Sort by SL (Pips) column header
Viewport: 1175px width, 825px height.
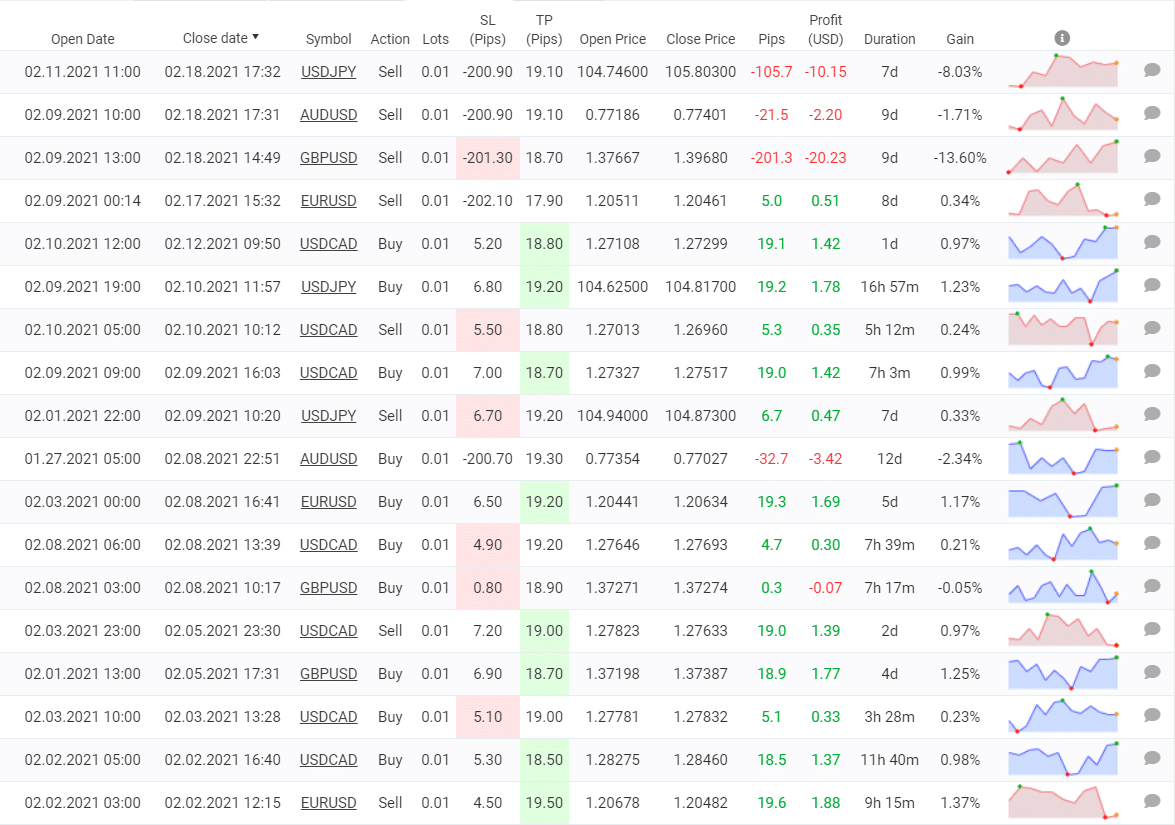coord(487,30)
